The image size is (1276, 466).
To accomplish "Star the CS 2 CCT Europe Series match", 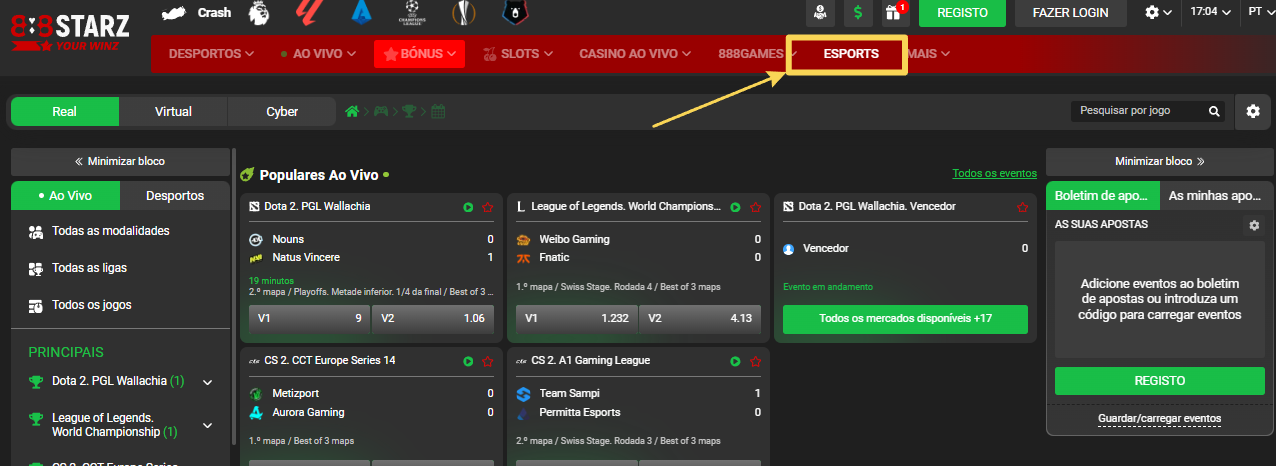I will tap(488, 361).
